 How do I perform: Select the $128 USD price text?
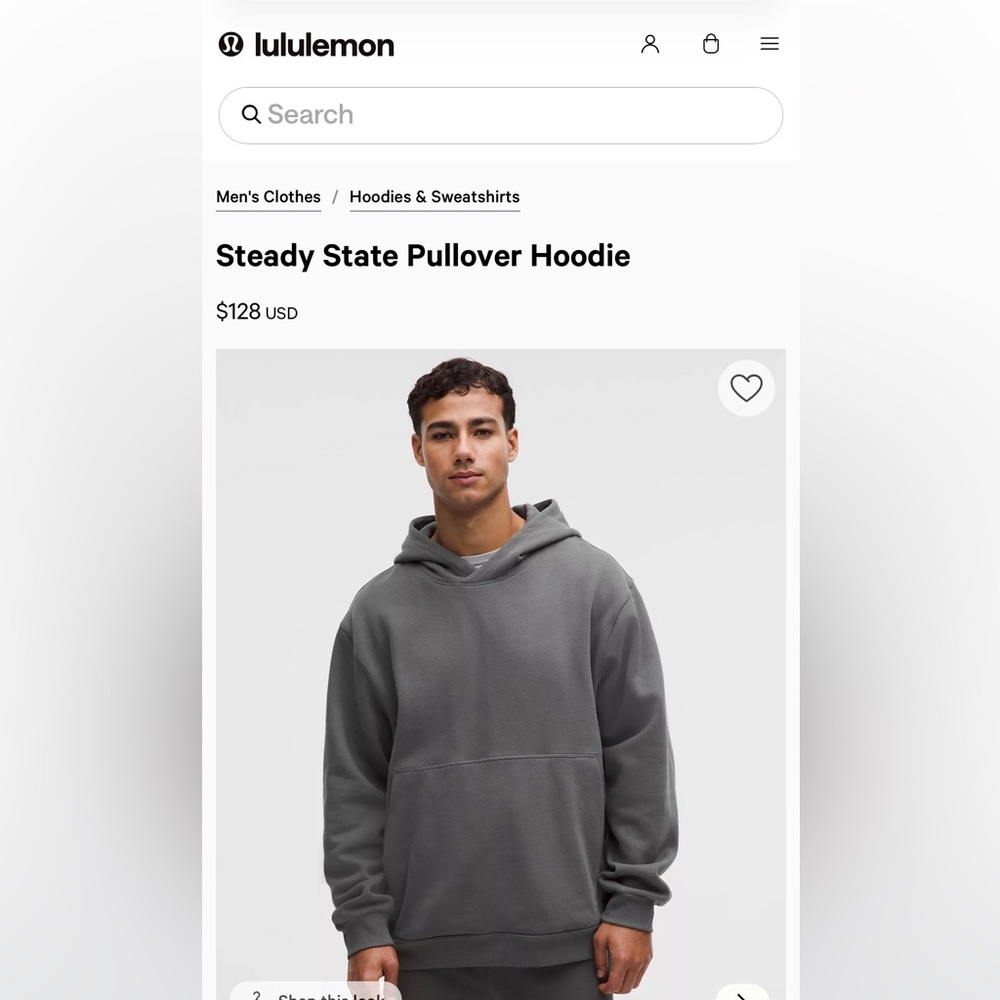coord(256,312)
